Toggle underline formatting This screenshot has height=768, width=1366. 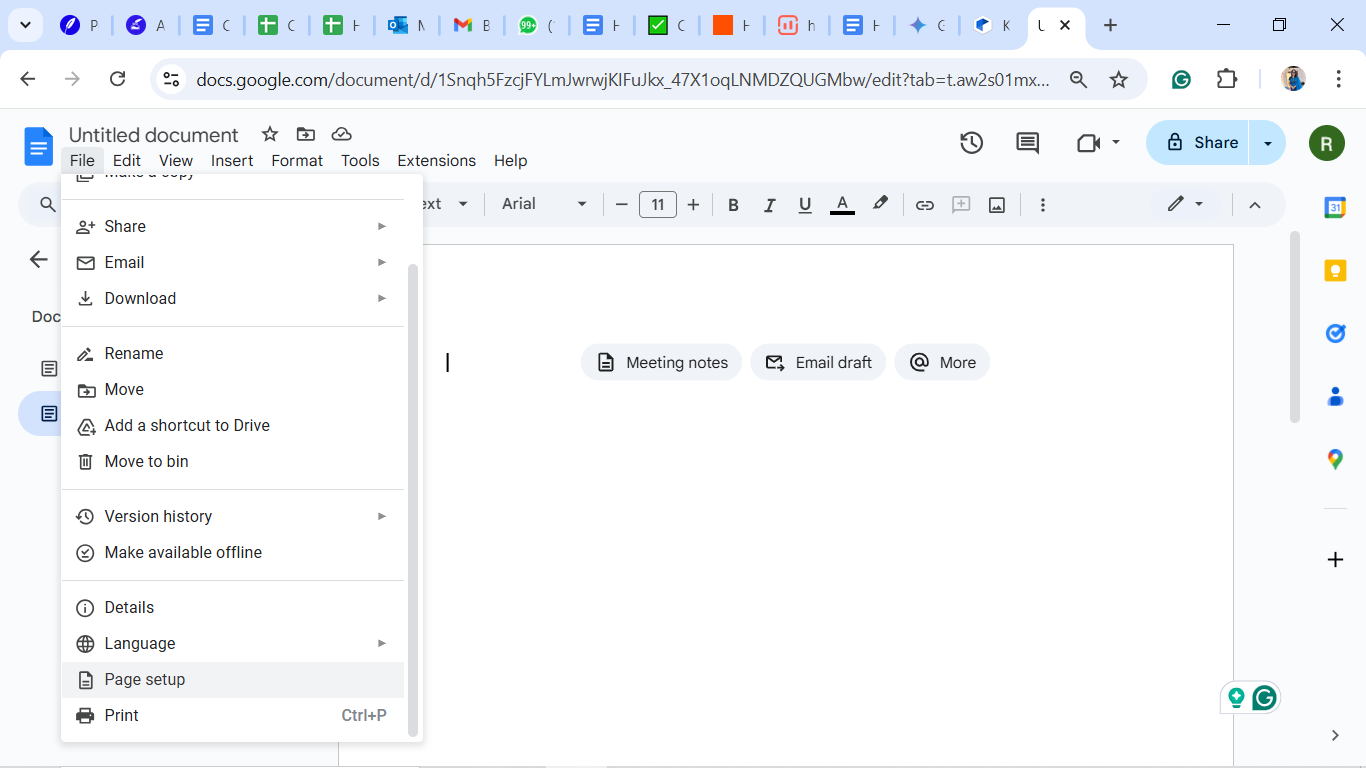805,205
